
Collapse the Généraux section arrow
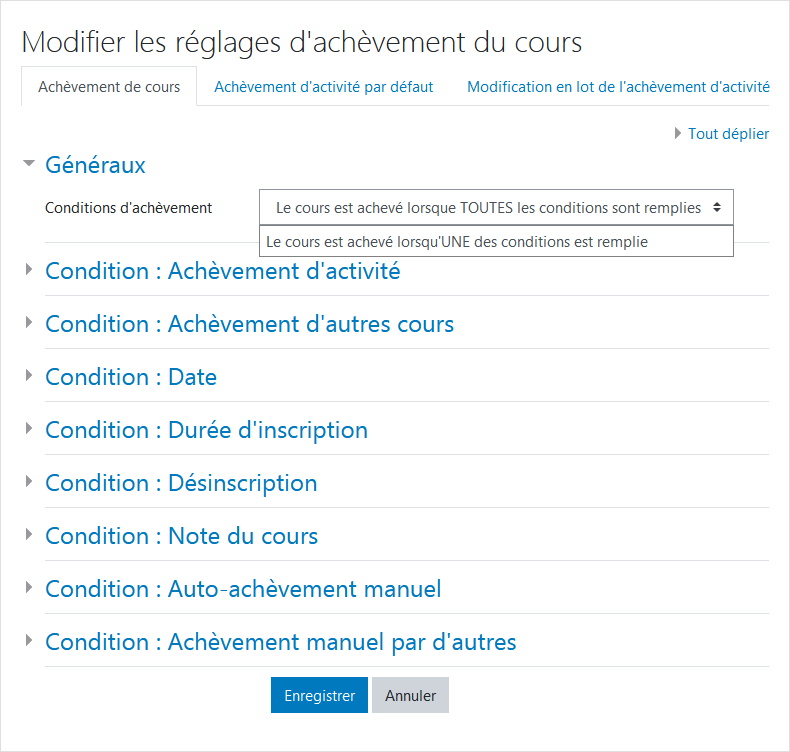[x=29, y=163]
